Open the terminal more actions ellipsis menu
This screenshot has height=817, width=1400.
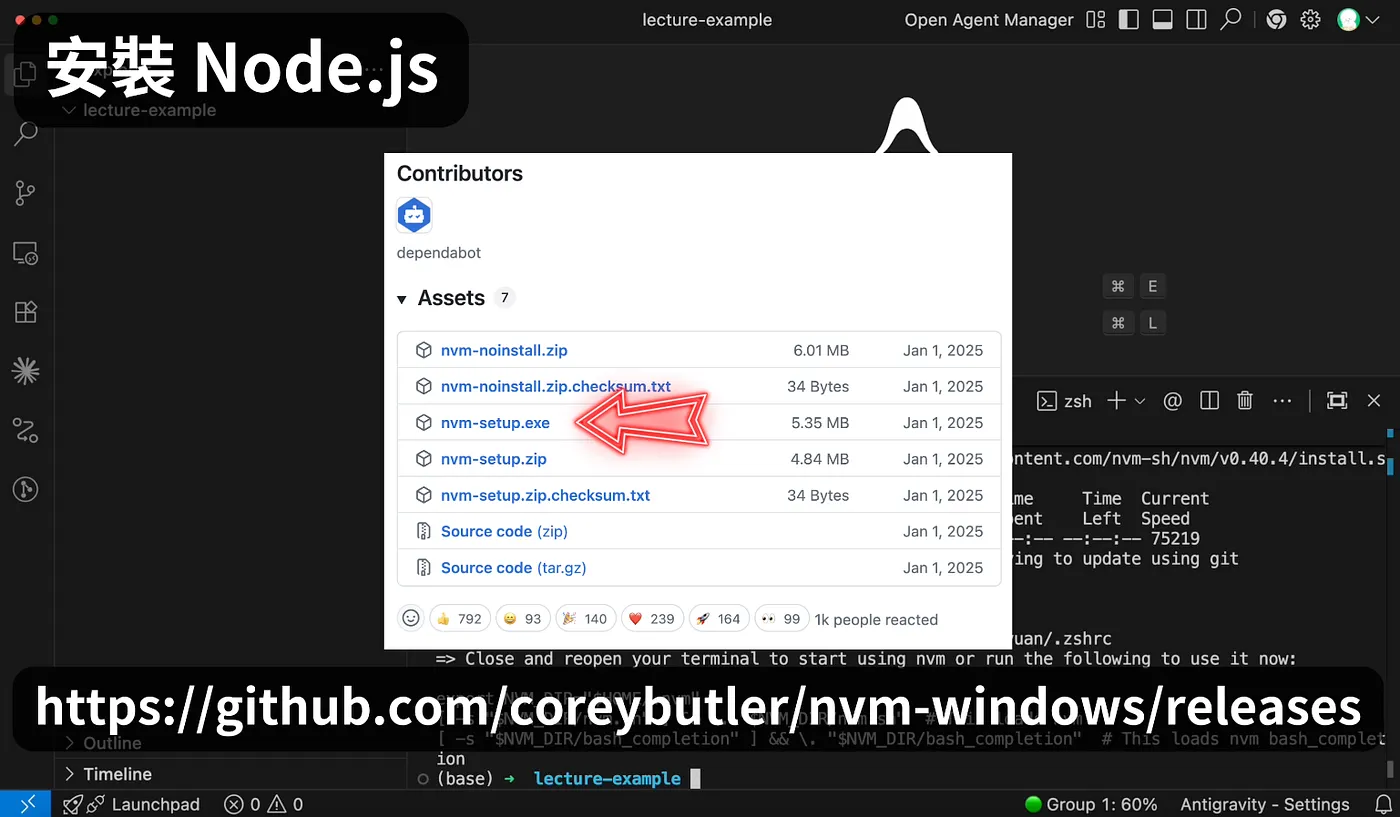coord(1283,401)
